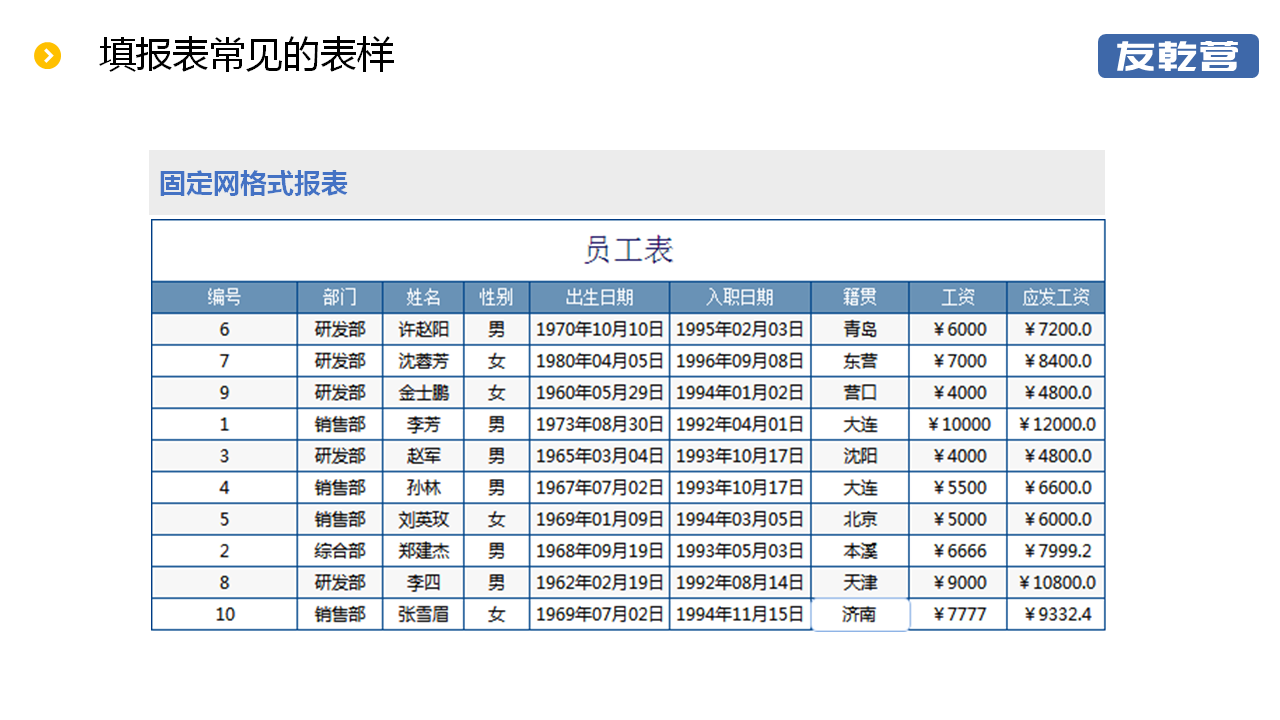Click the name cell 李芳

[x=424, y=424]
